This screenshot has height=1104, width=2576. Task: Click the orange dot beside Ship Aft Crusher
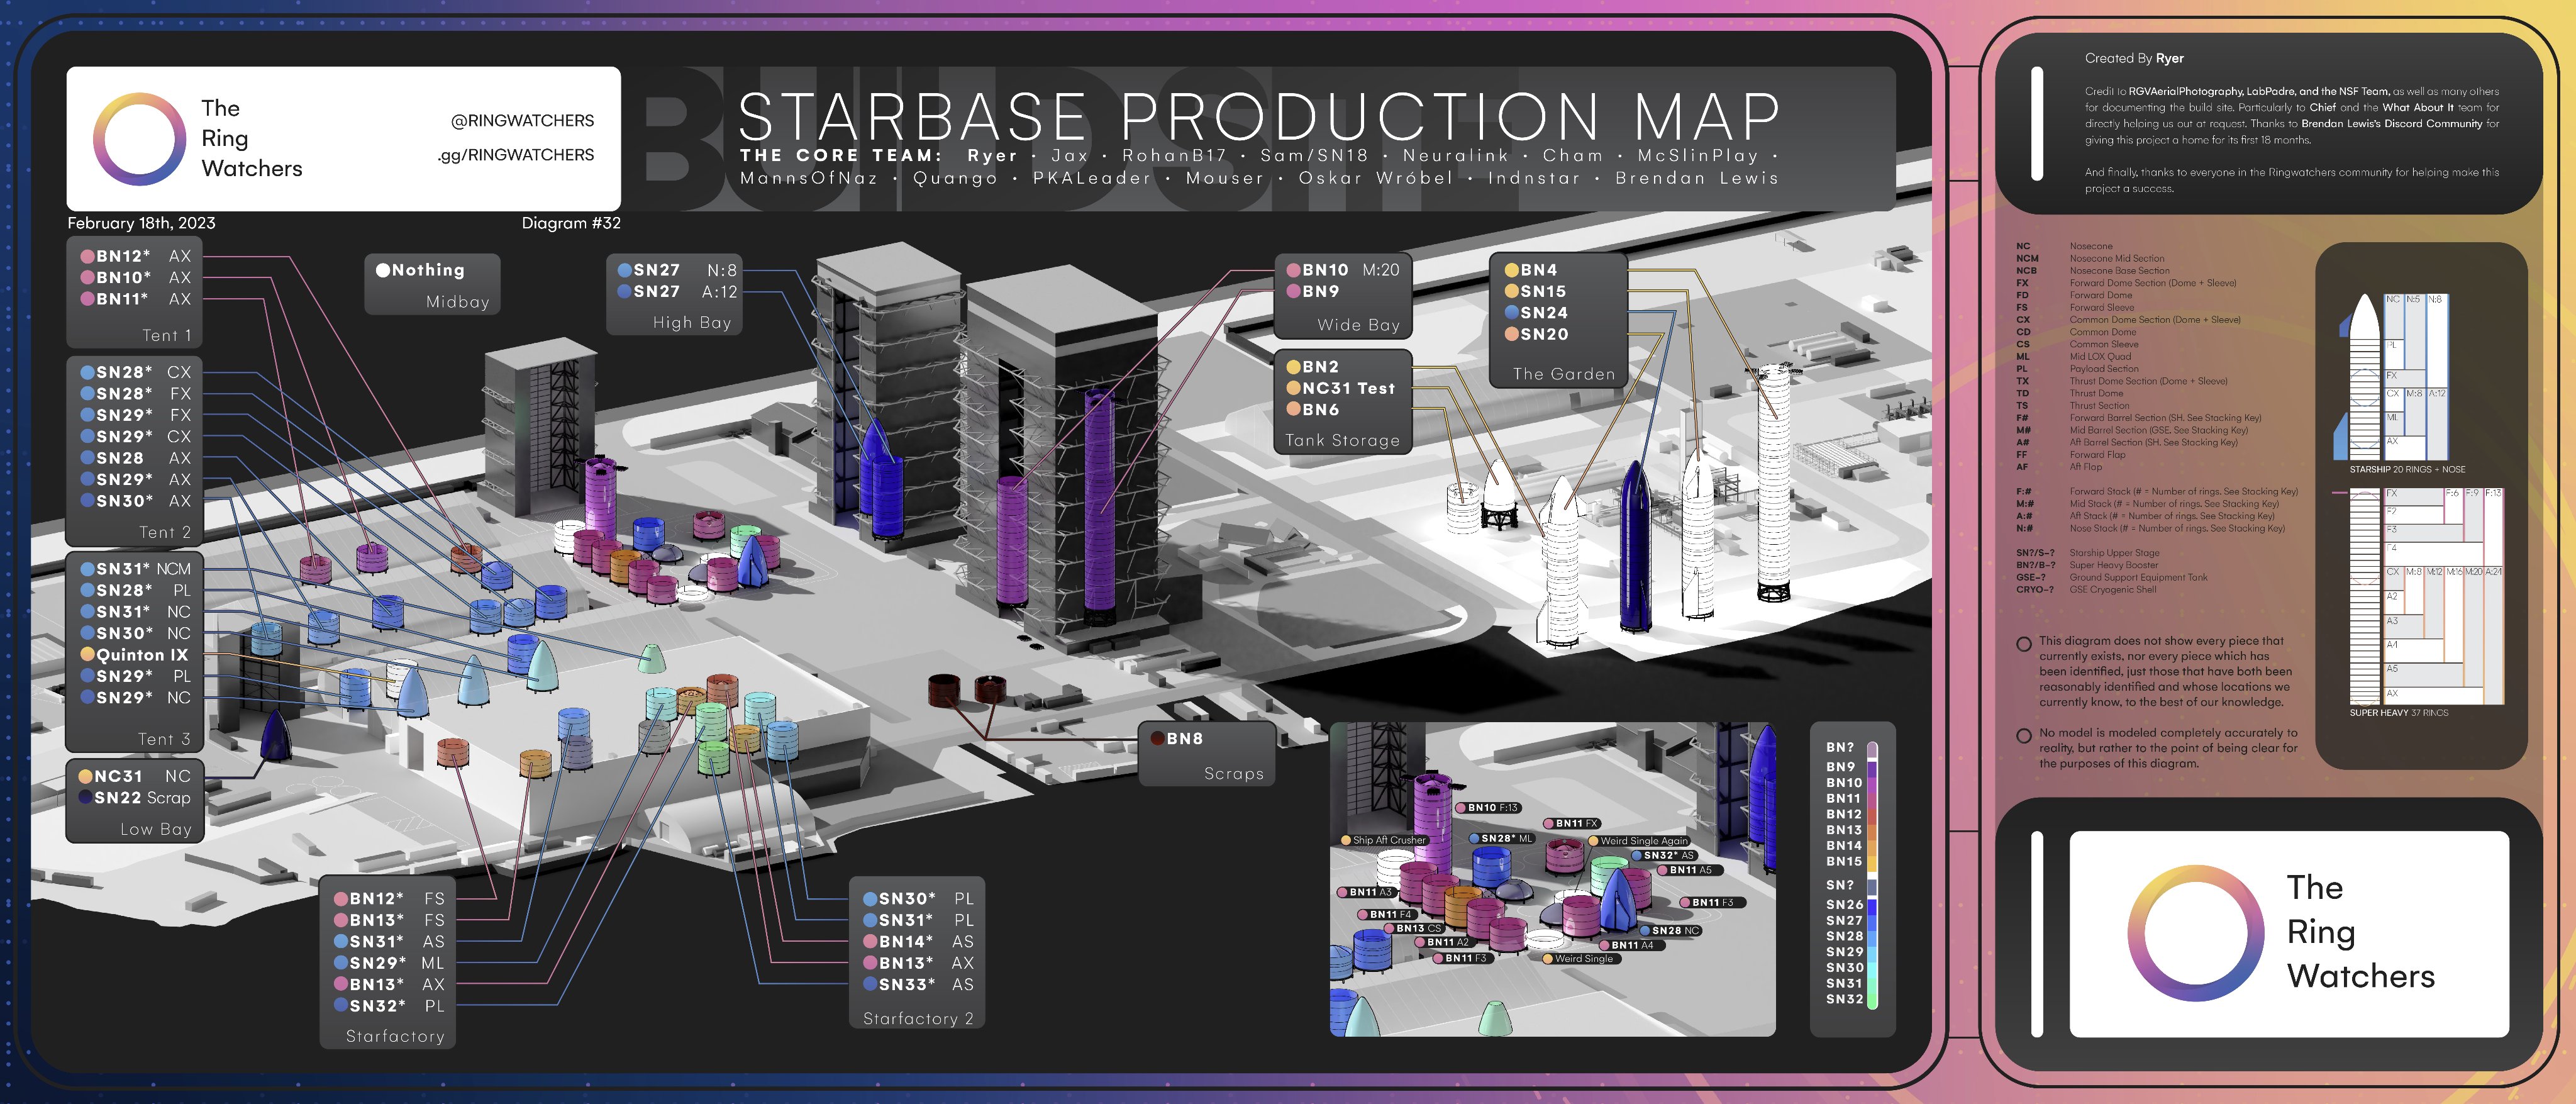(x=1346, y=840)
